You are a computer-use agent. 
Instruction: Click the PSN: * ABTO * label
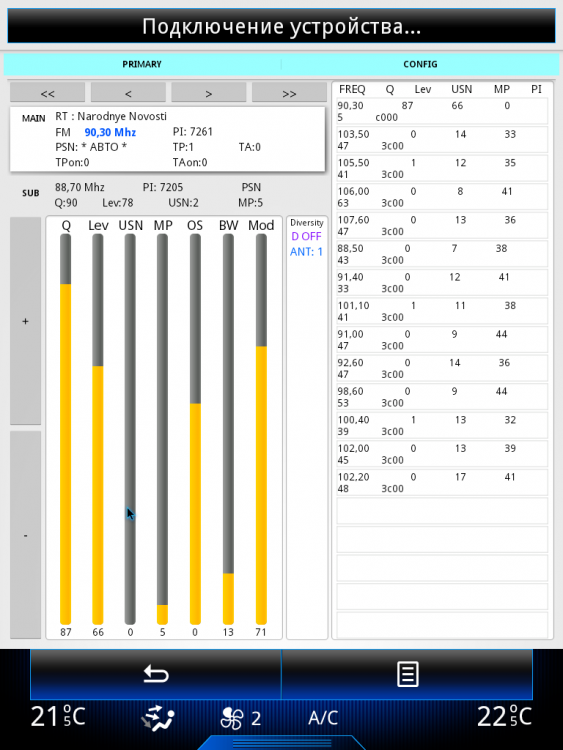point(91,147)
